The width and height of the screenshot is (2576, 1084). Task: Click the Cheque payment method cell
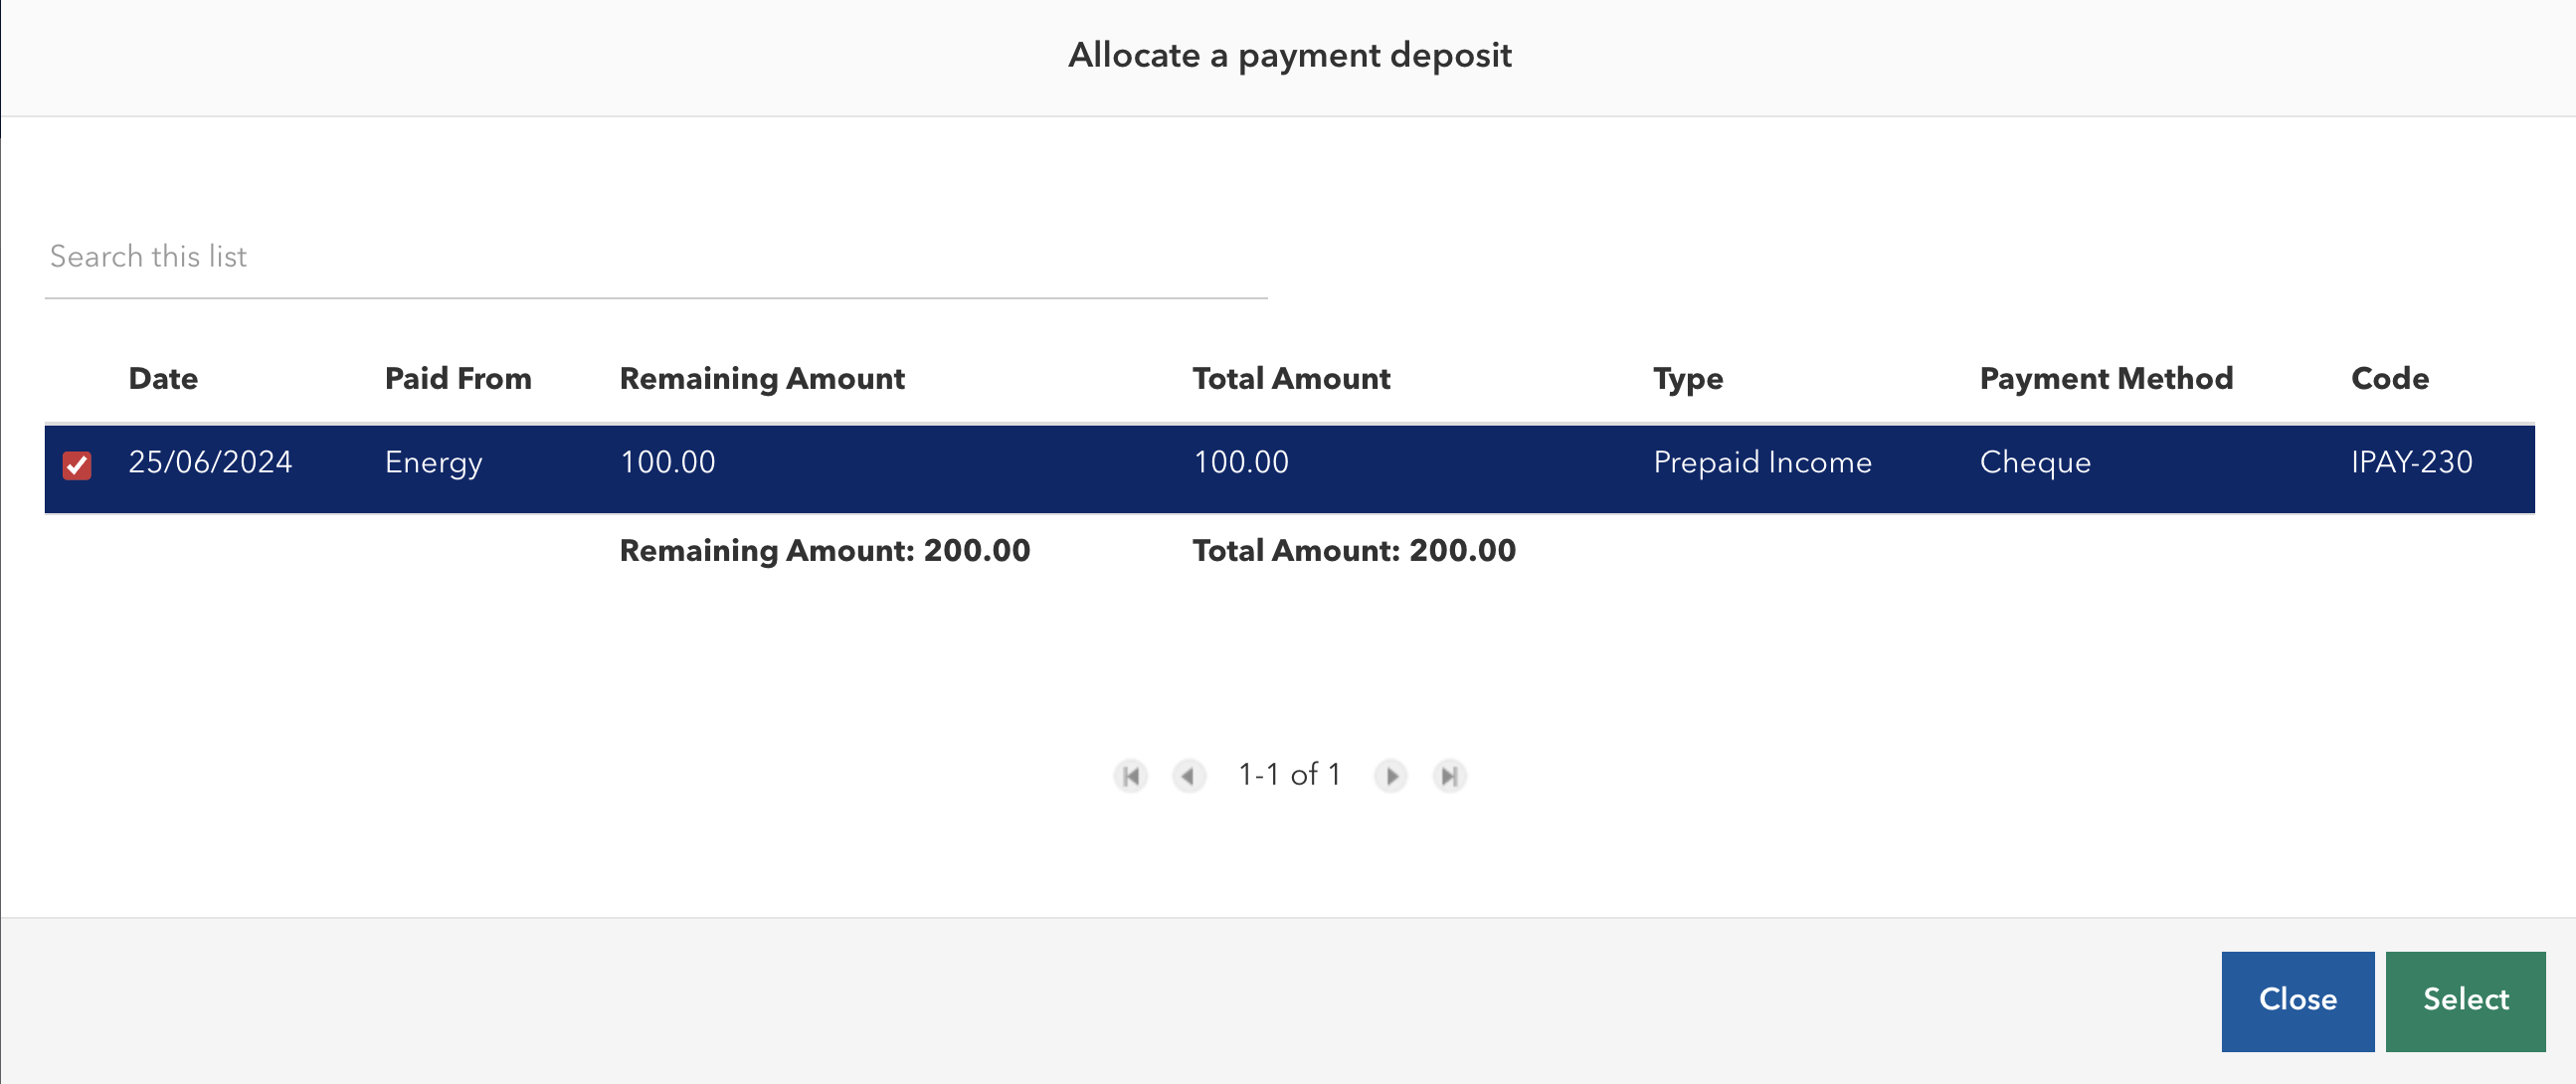pos(2035,462)
